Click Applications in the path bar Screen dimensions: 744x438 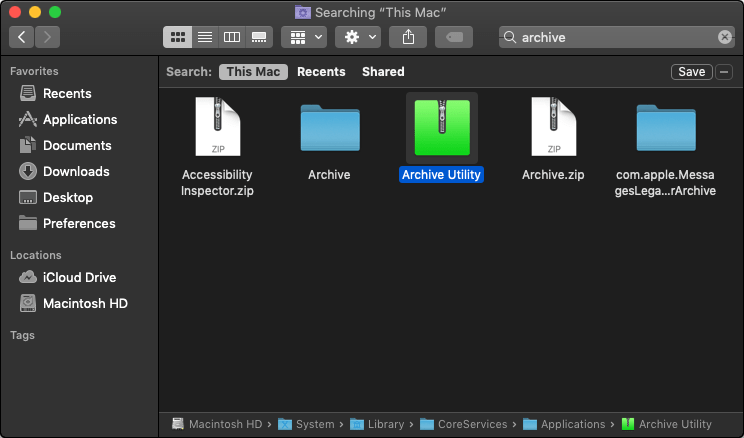point(564,424)
